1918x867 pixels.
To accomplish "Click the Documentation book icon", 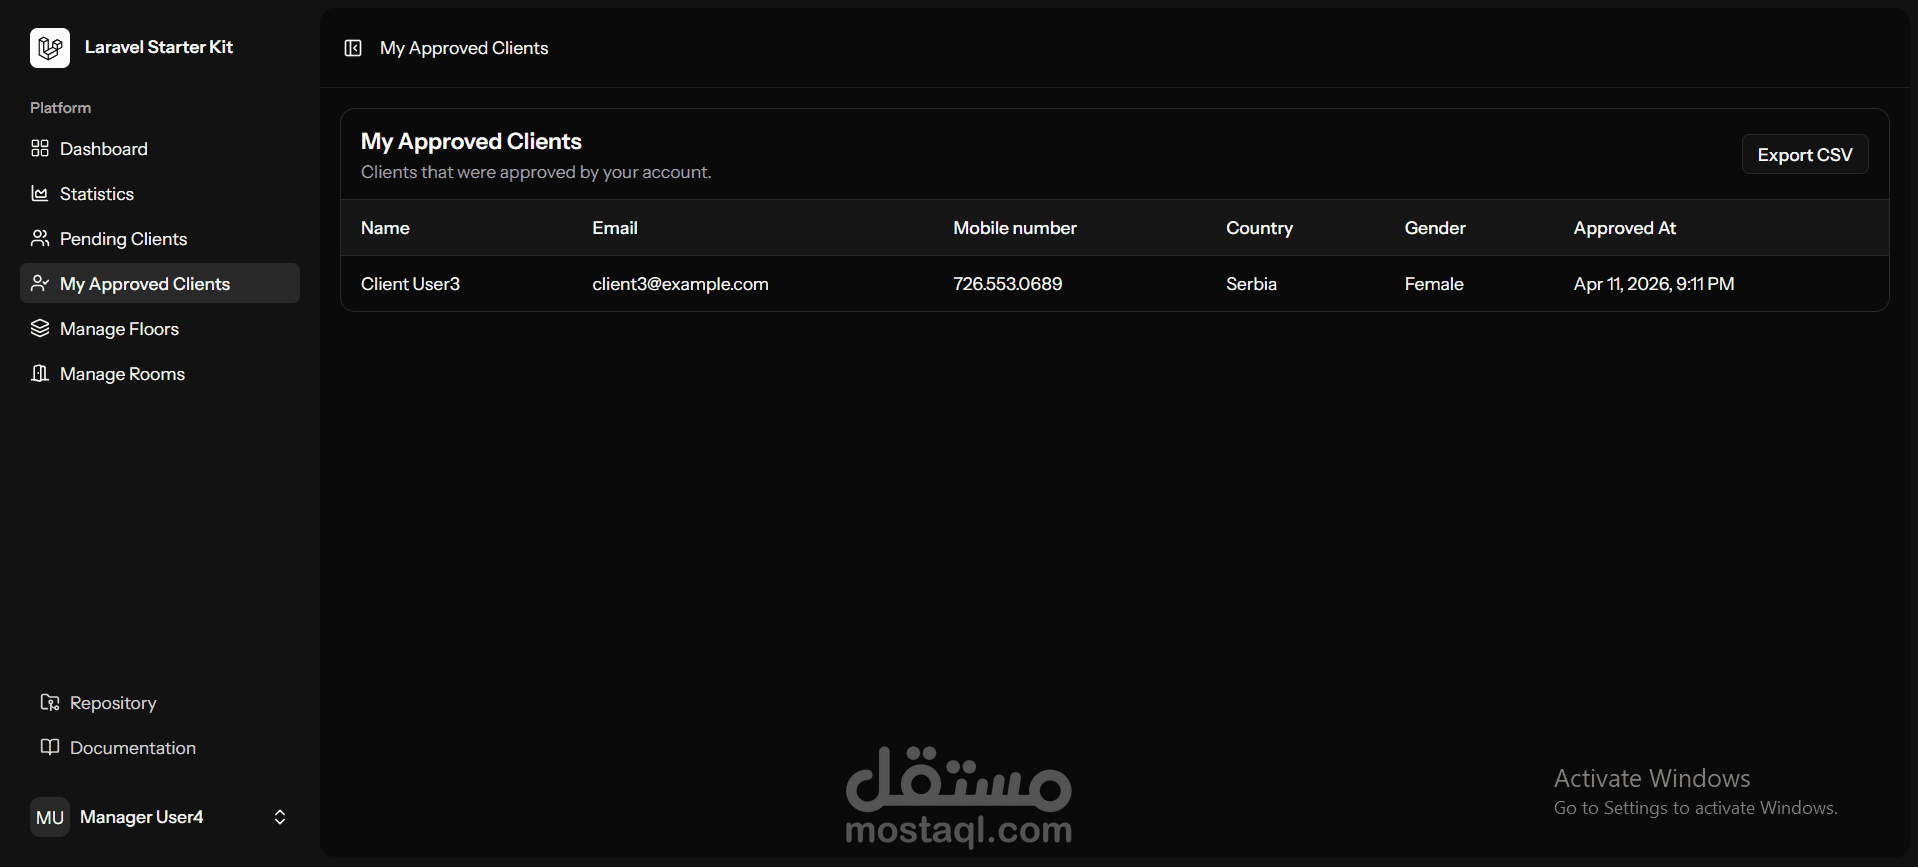I will 50,747.
